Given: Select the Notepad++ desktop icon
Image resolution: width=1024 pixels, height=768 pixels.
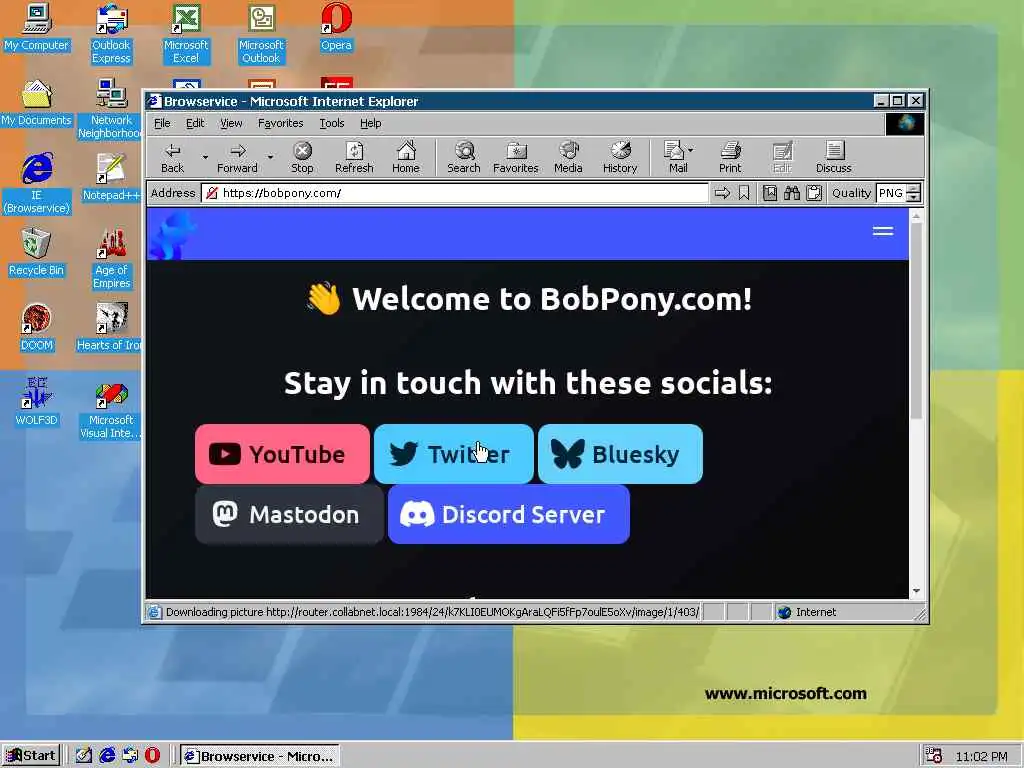Looking at the screenshot, I should point(111,178).
